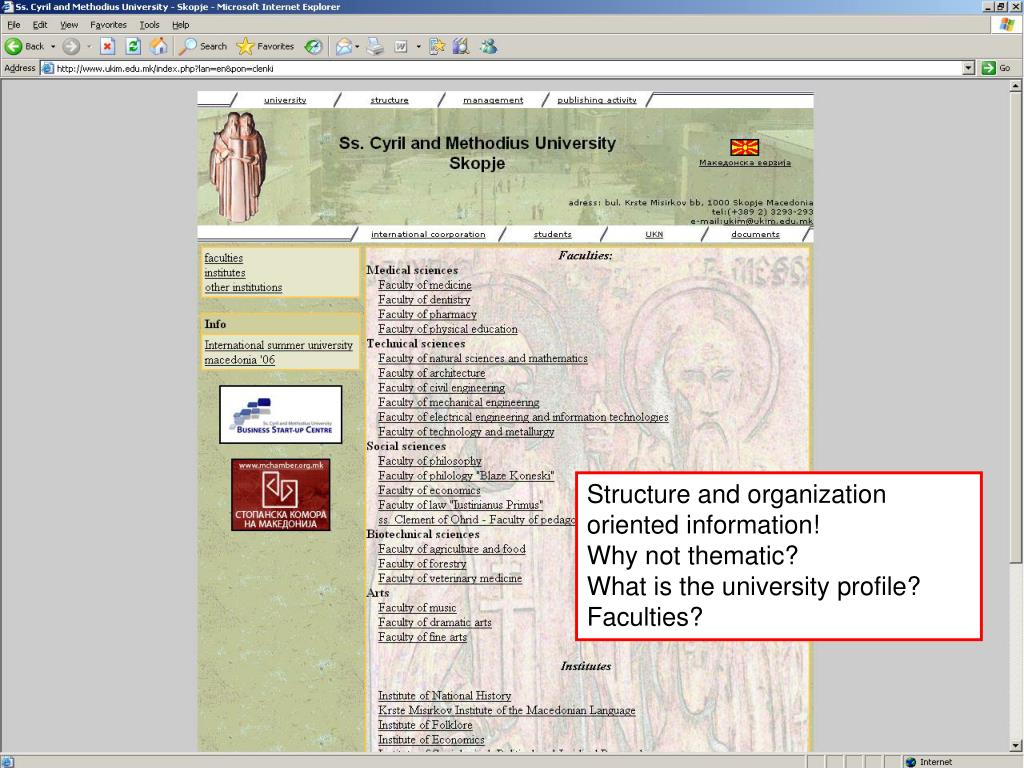
Task: Go to the home page icon
Action: coord(158,46)
